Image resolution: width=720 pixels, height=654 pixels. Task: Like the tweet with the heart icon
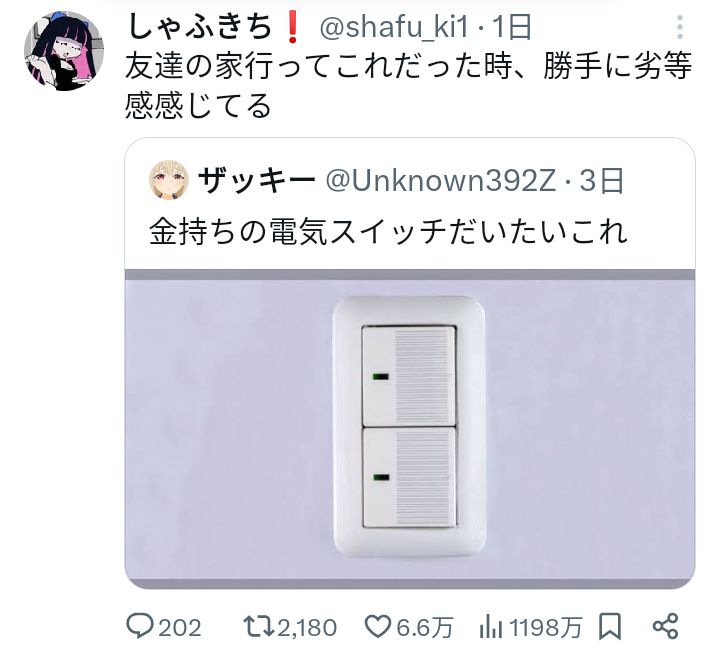377,626
